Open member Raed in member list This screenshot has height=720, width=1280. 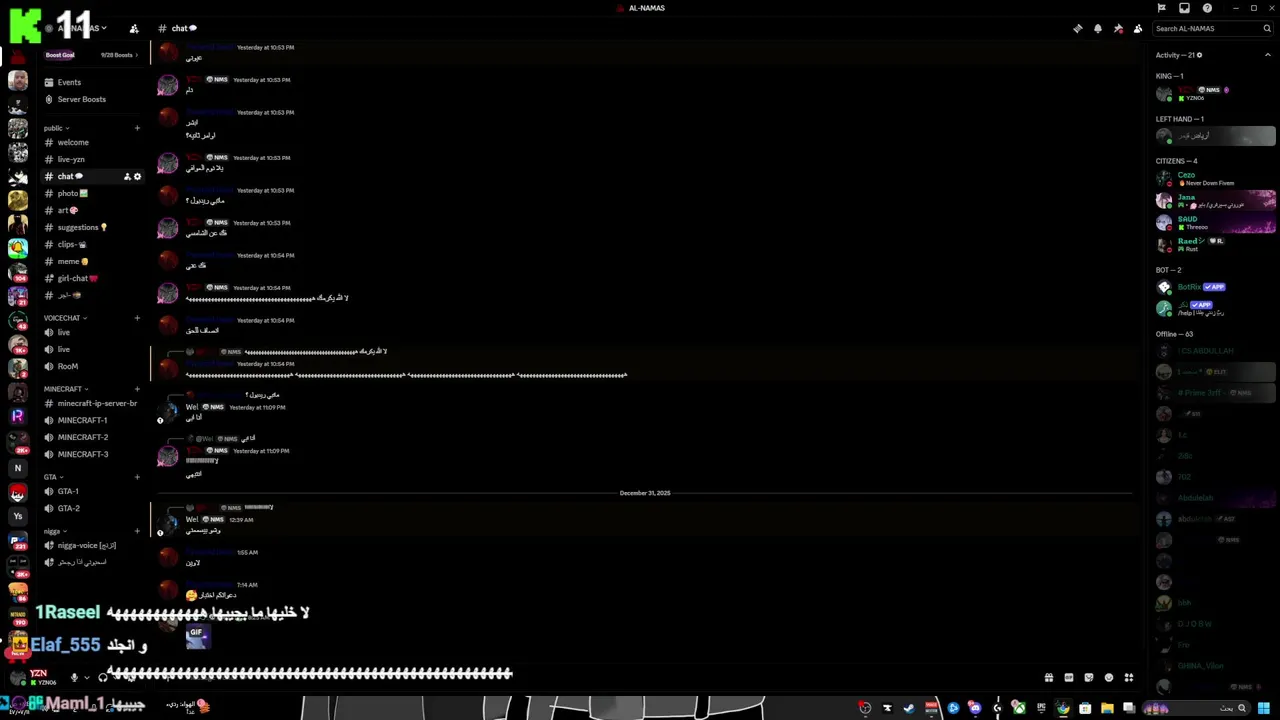coord(1215,244)
